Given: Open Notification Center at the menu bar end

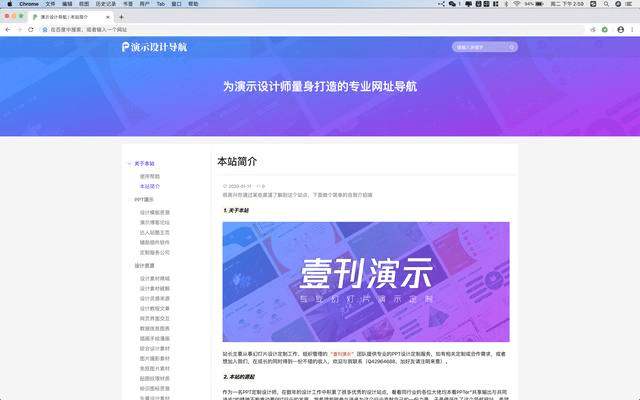Looking at the screenshot, I should point(629,4).
